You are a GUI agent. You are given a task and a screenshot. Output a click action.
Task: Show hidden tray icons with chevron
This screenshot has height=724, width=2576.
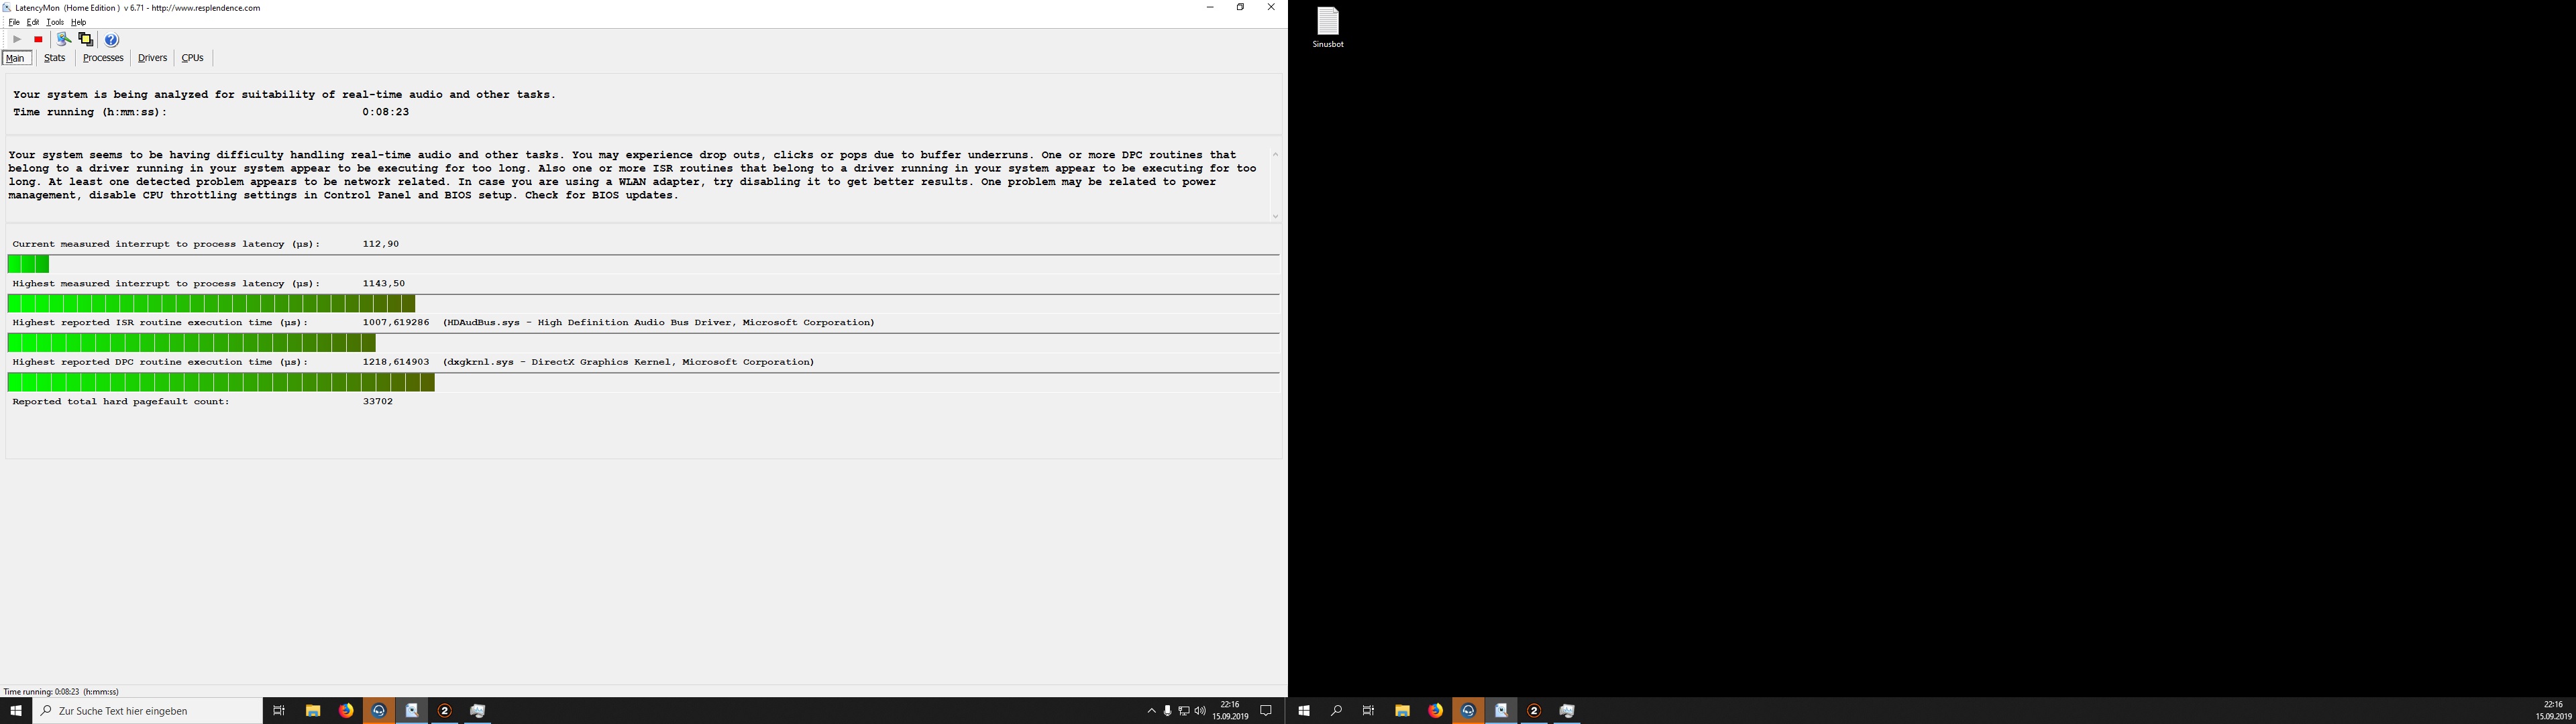(1151, 711)
